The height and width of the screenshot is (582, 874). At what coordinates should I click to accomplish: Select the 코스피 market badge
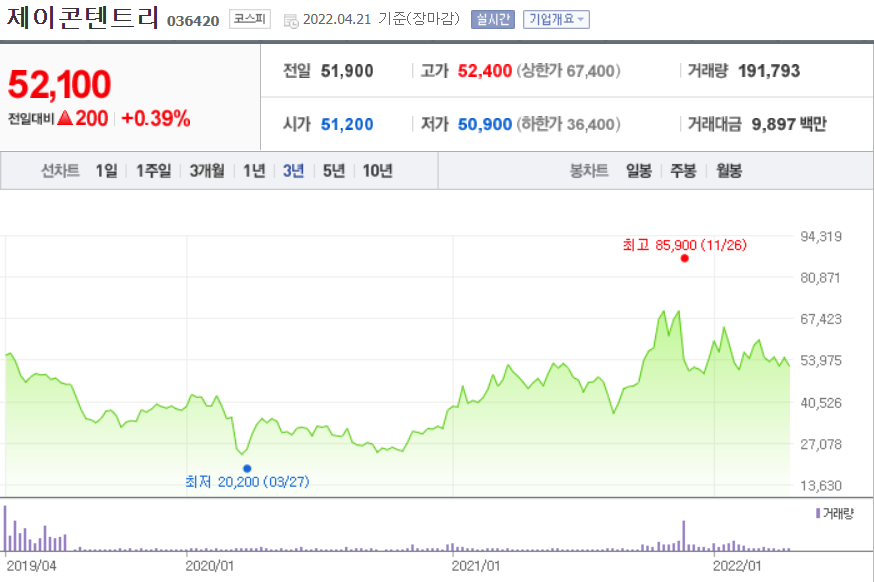(250, 20)
